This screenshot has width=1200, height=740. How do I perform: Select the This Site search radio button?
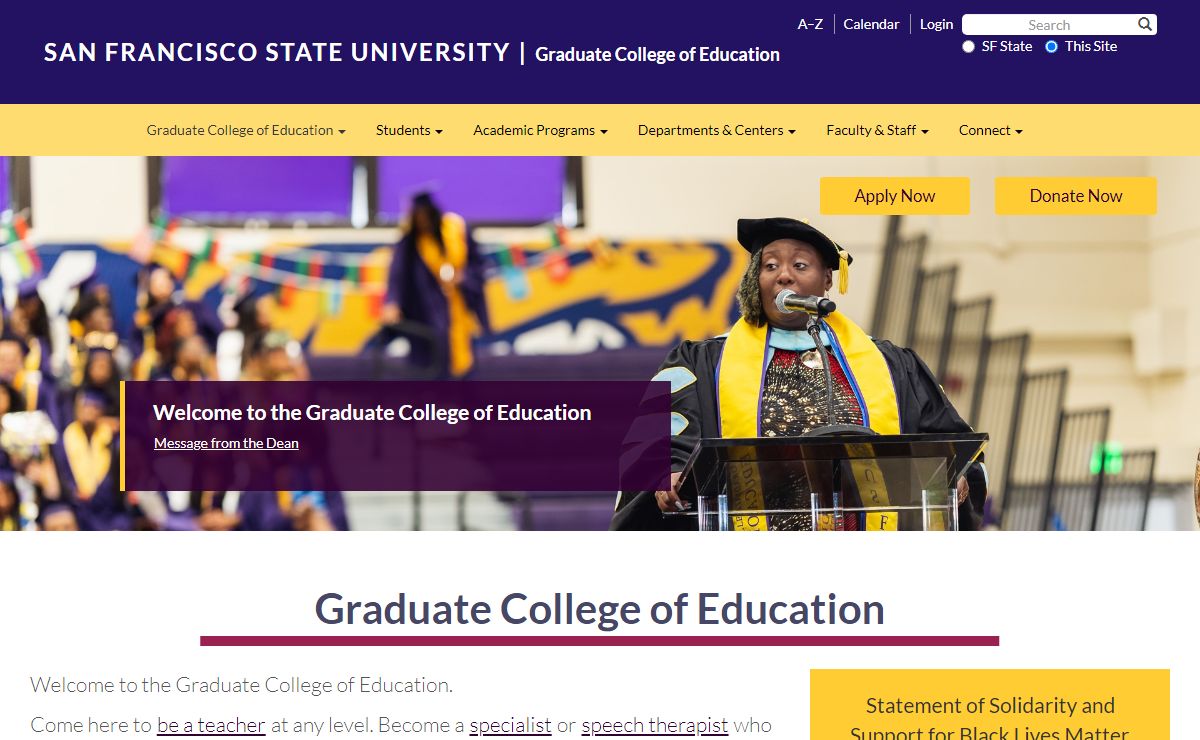[1051, 47]
